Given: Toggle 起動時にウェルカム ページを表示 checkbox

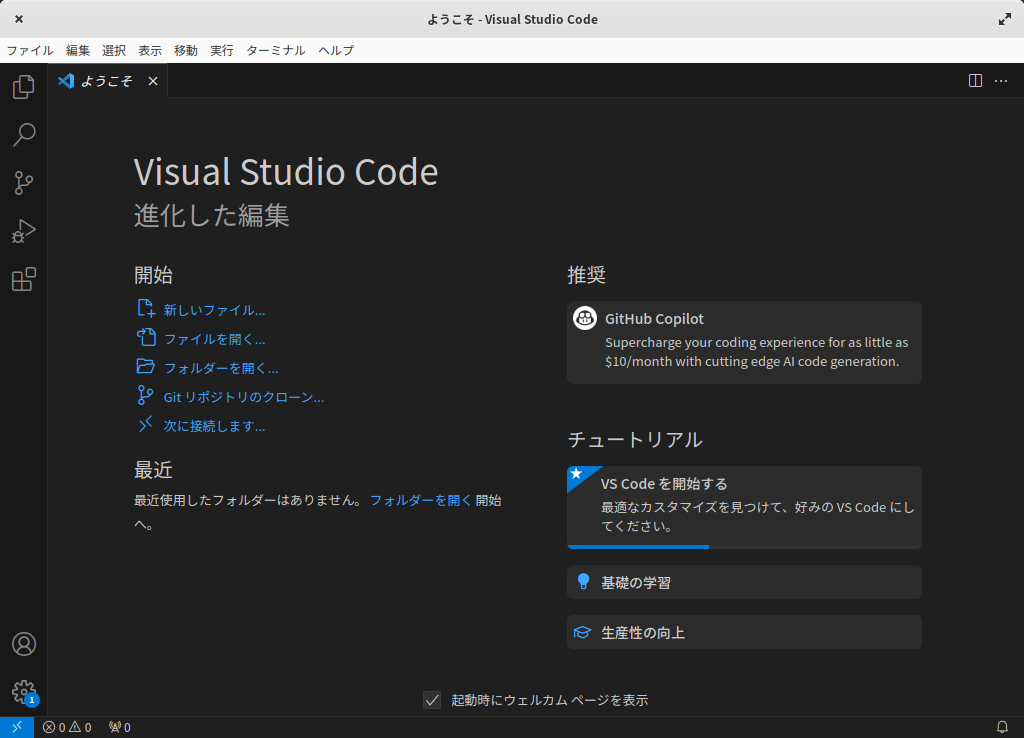Looking at the screenshot, I should click(432, 700).
